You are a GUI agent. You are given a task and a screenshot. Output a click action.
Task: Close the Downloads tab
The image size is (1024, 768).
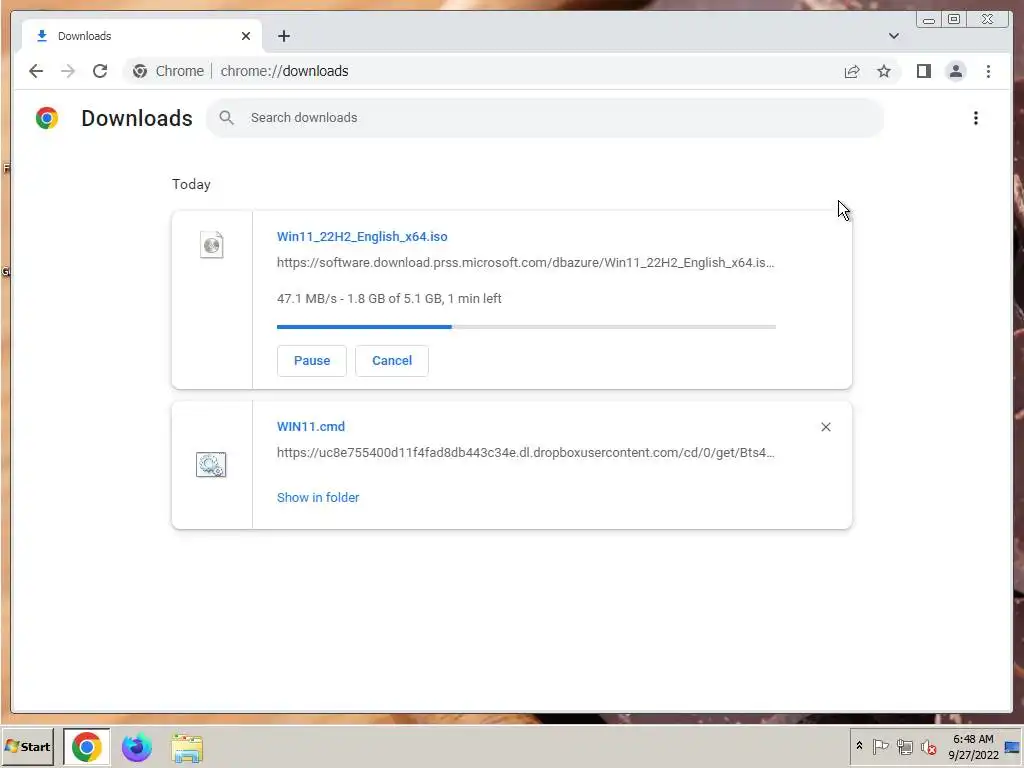[x=246, y=36]
